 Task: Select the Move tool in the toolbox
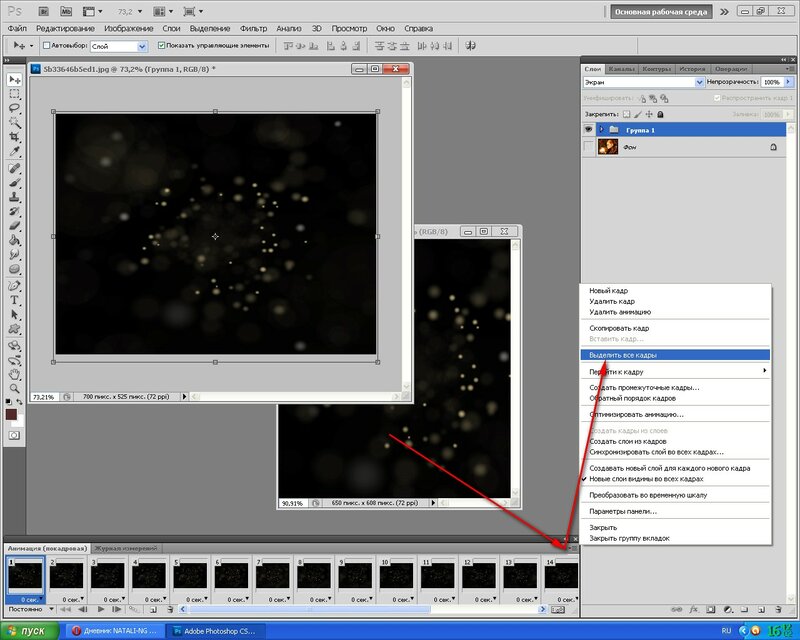(14, 79)
